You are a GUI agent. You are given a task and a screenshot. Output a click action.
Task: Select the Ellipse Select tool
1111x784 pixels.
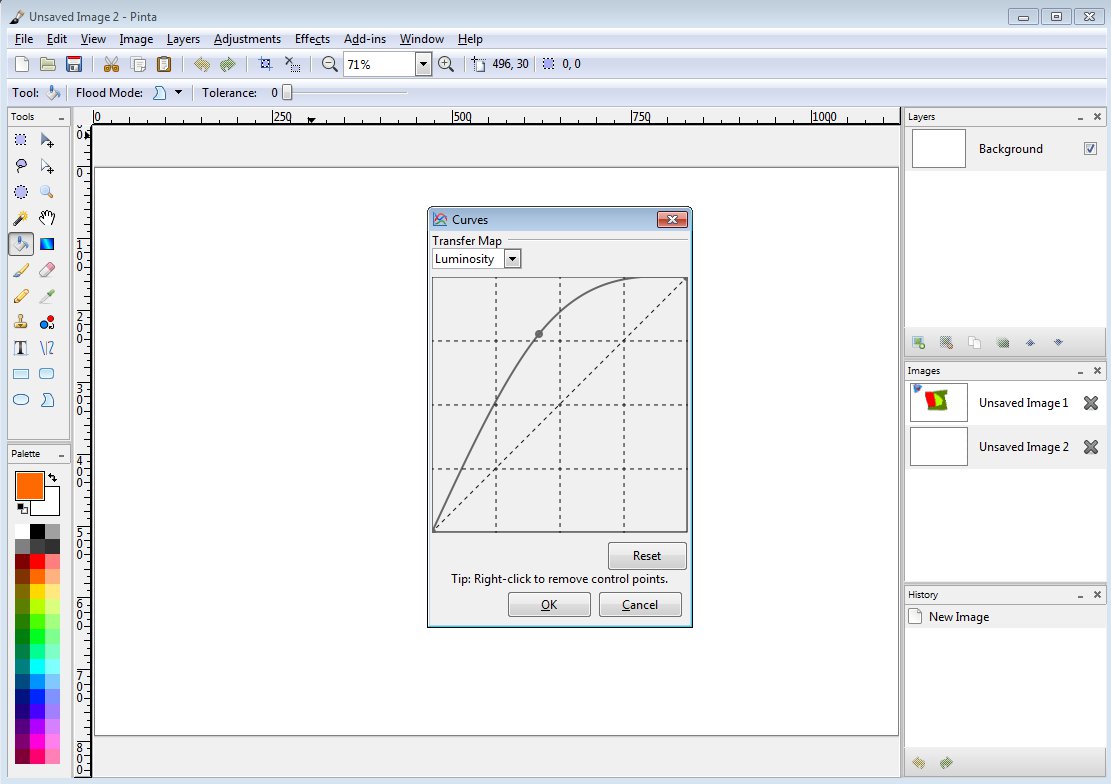(x=21, y=192)
